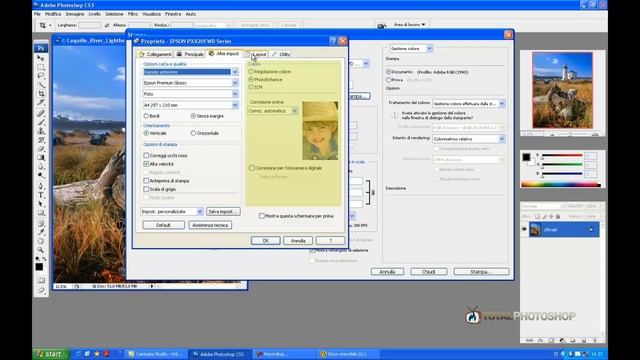
Task: Select the Blur tool
Action: 41,167
